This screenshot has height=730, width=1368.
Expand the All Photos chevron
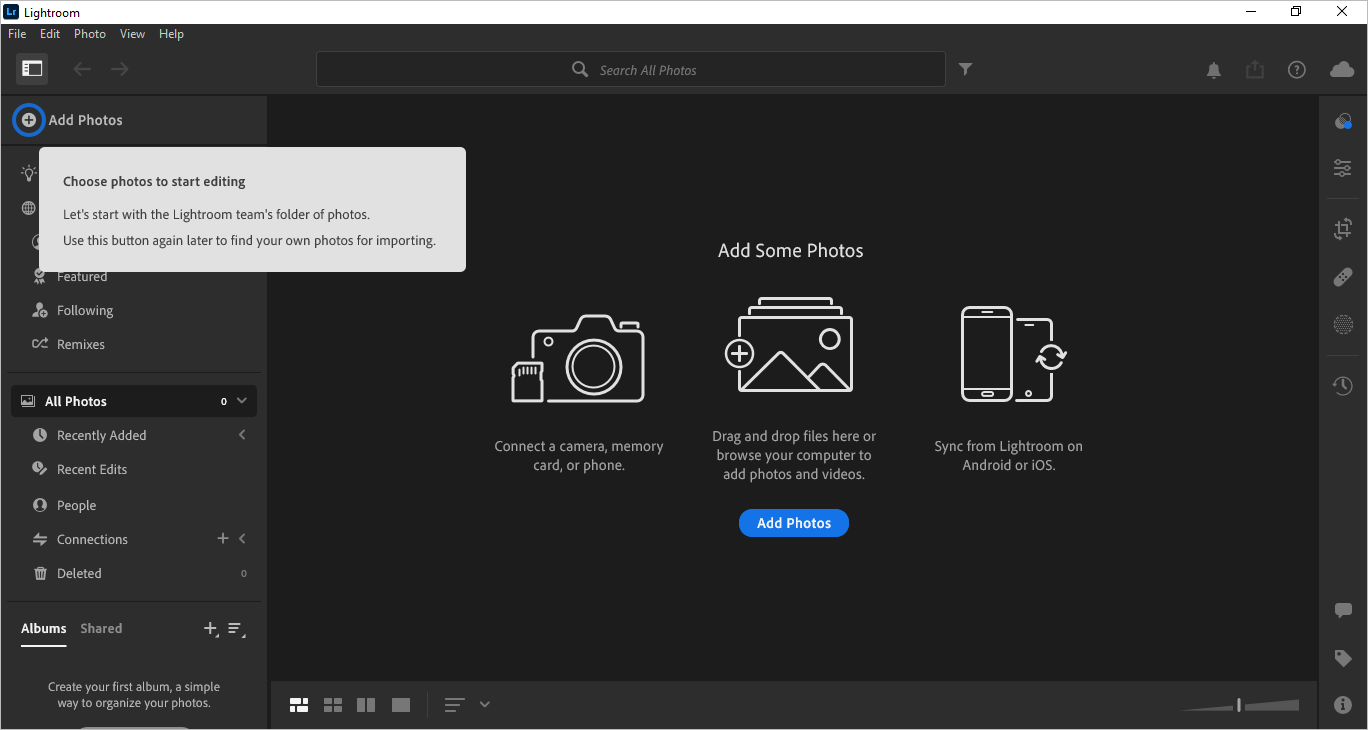point(242,401)
